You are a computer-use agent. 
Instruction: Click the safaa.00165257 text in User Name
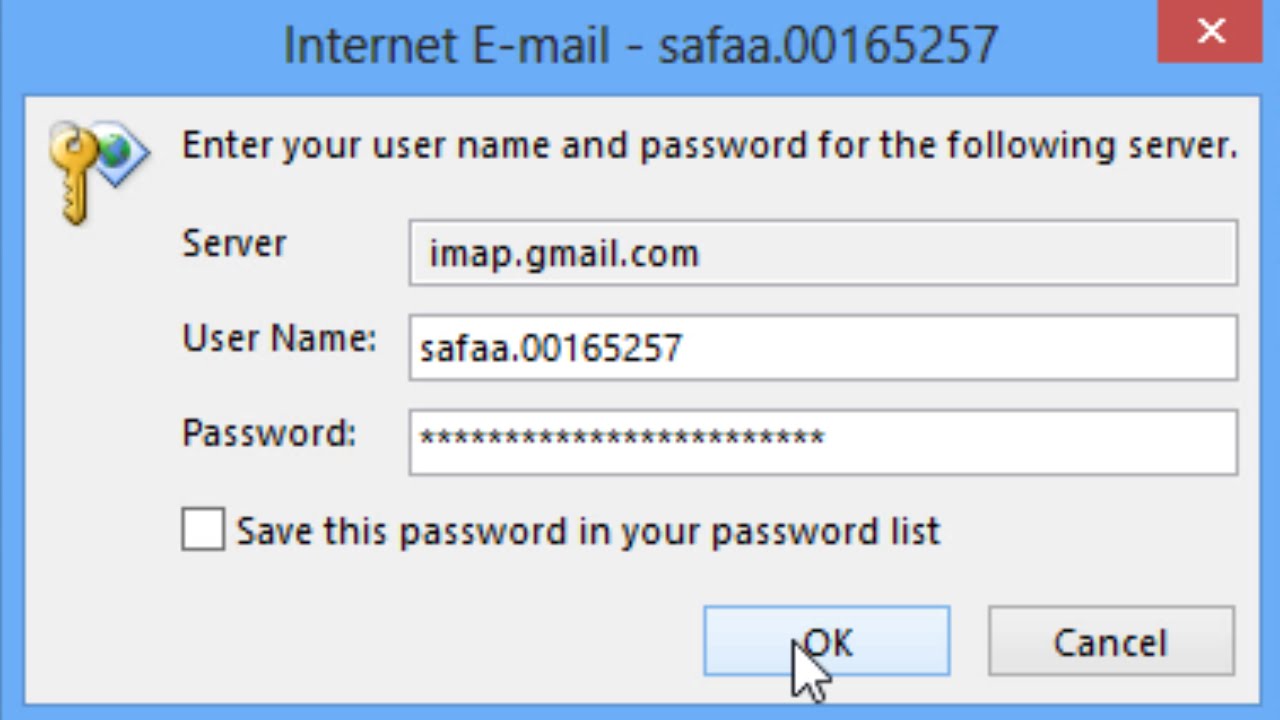tap(551, 348)
